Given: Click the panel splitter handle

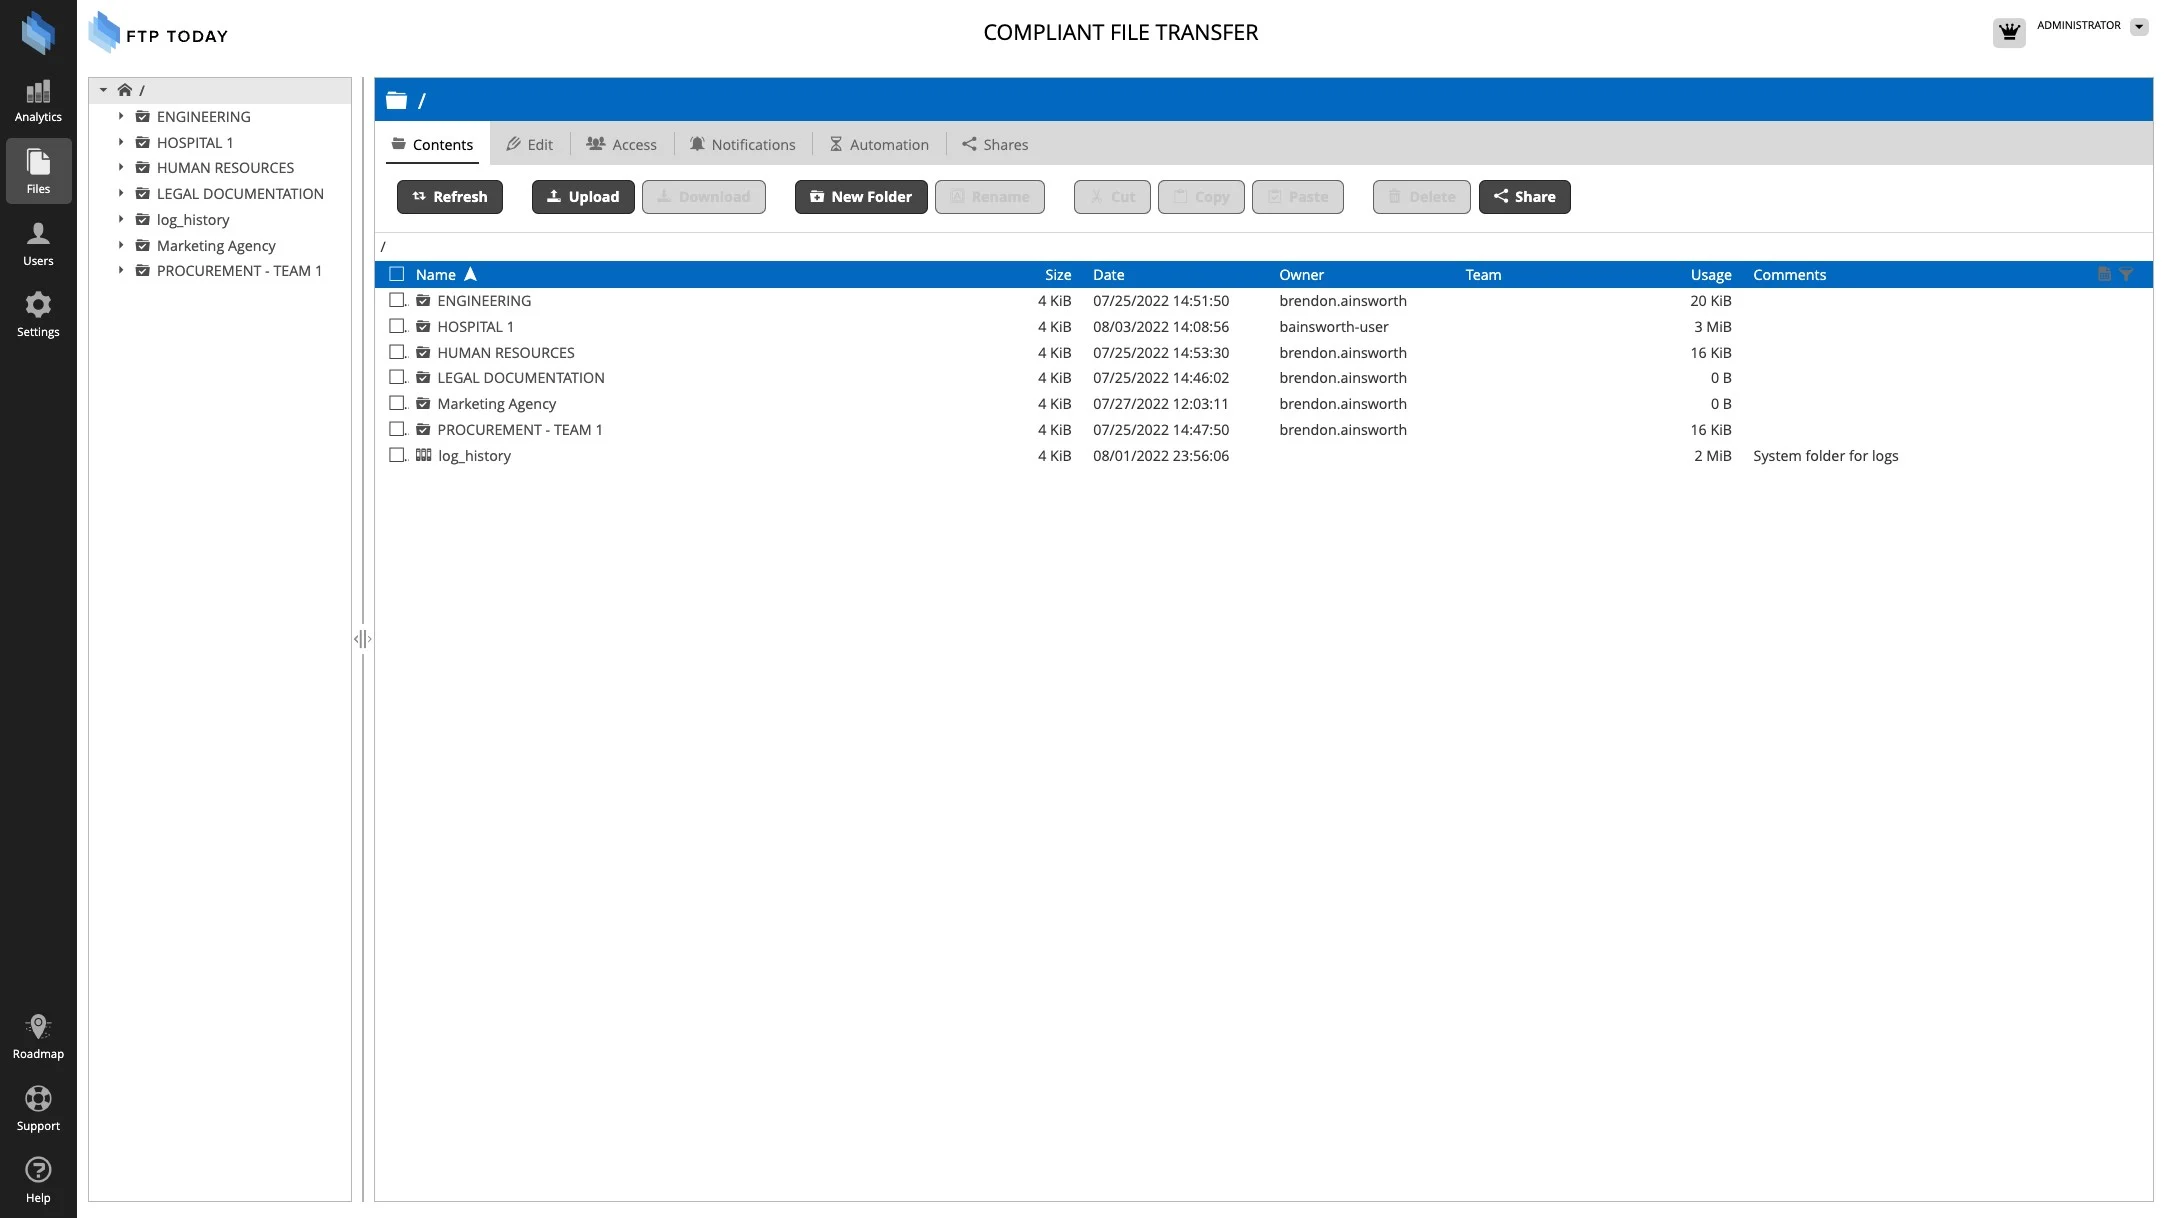Looking at the screenshot, I should point(362,639).
